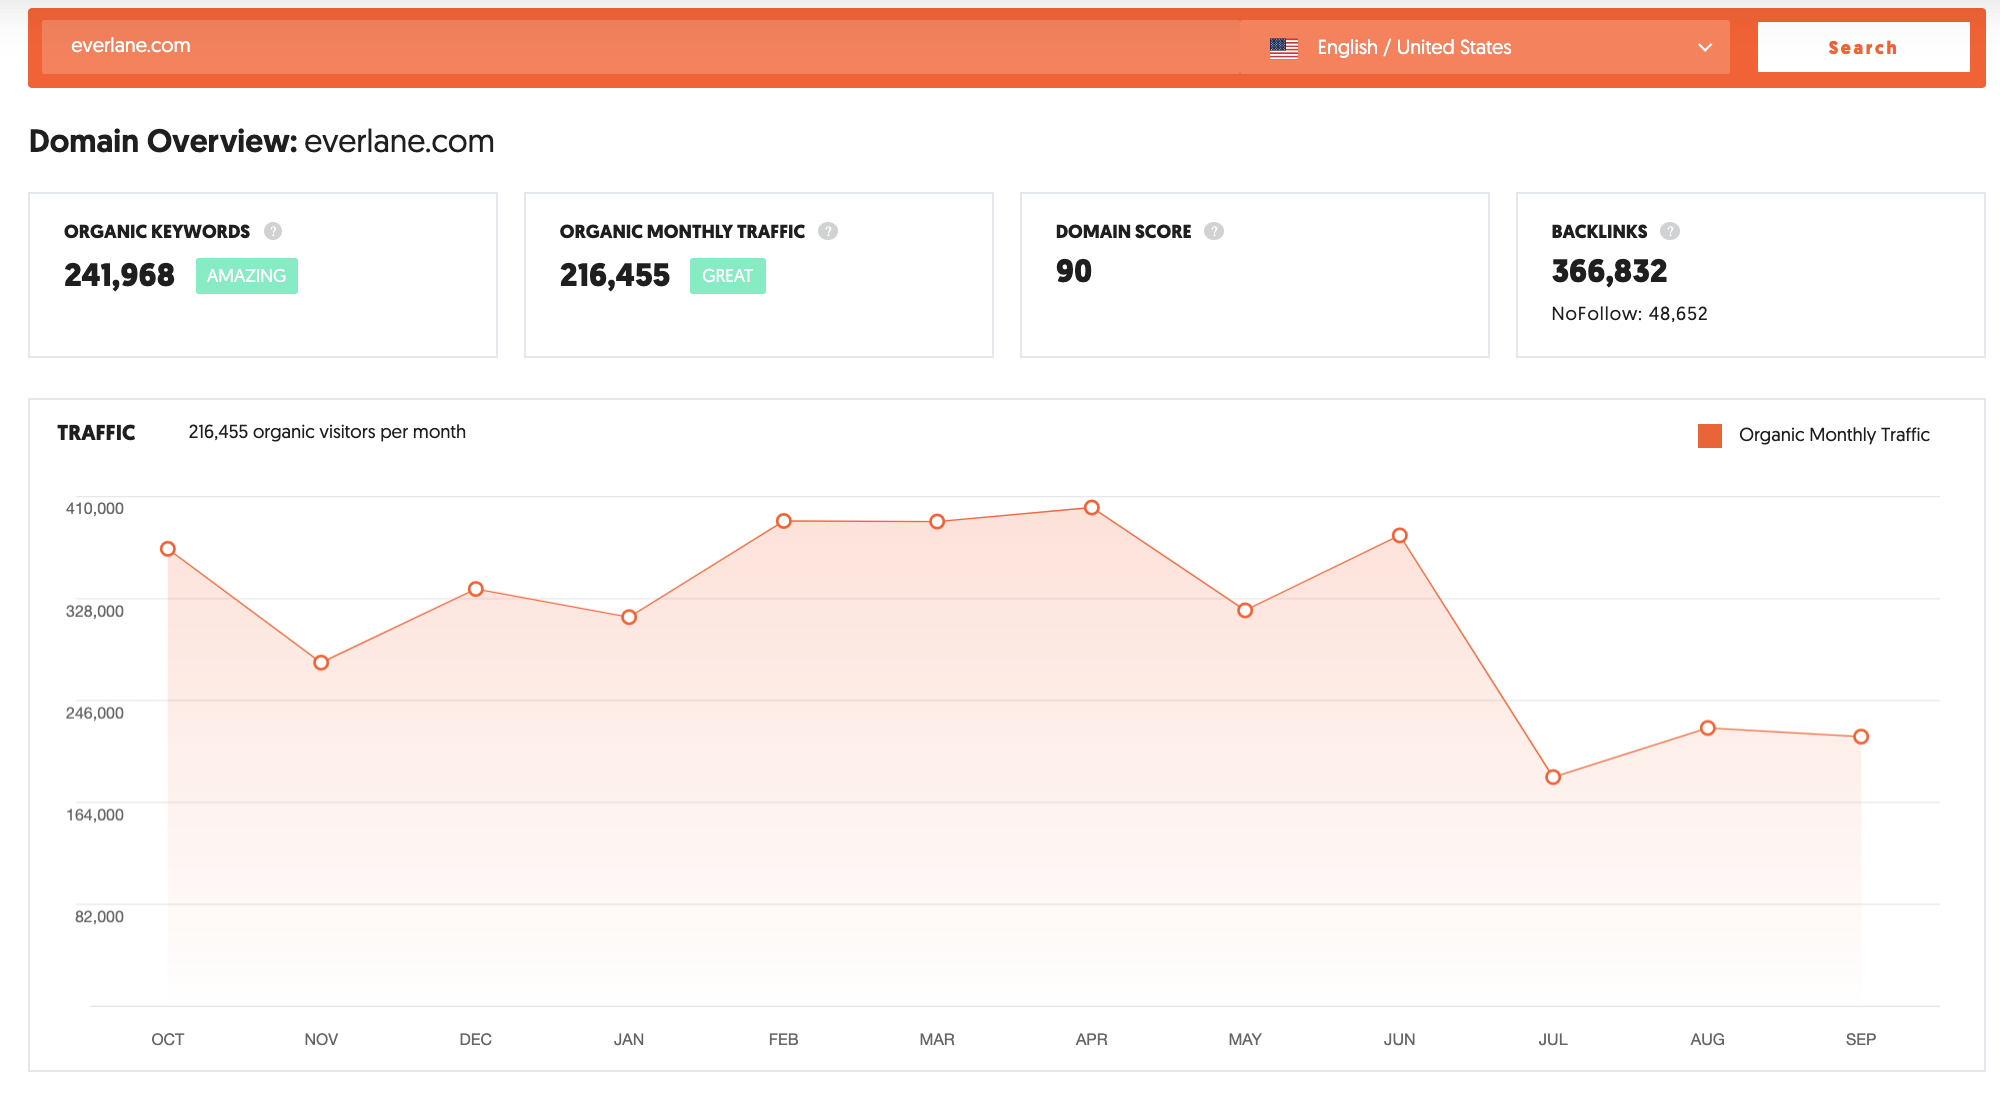This screenshot has height=1100, width=2000.
Task: Click the ORGANIC MONTHLY TRAFFIC card title
Action: click(682, 232)
